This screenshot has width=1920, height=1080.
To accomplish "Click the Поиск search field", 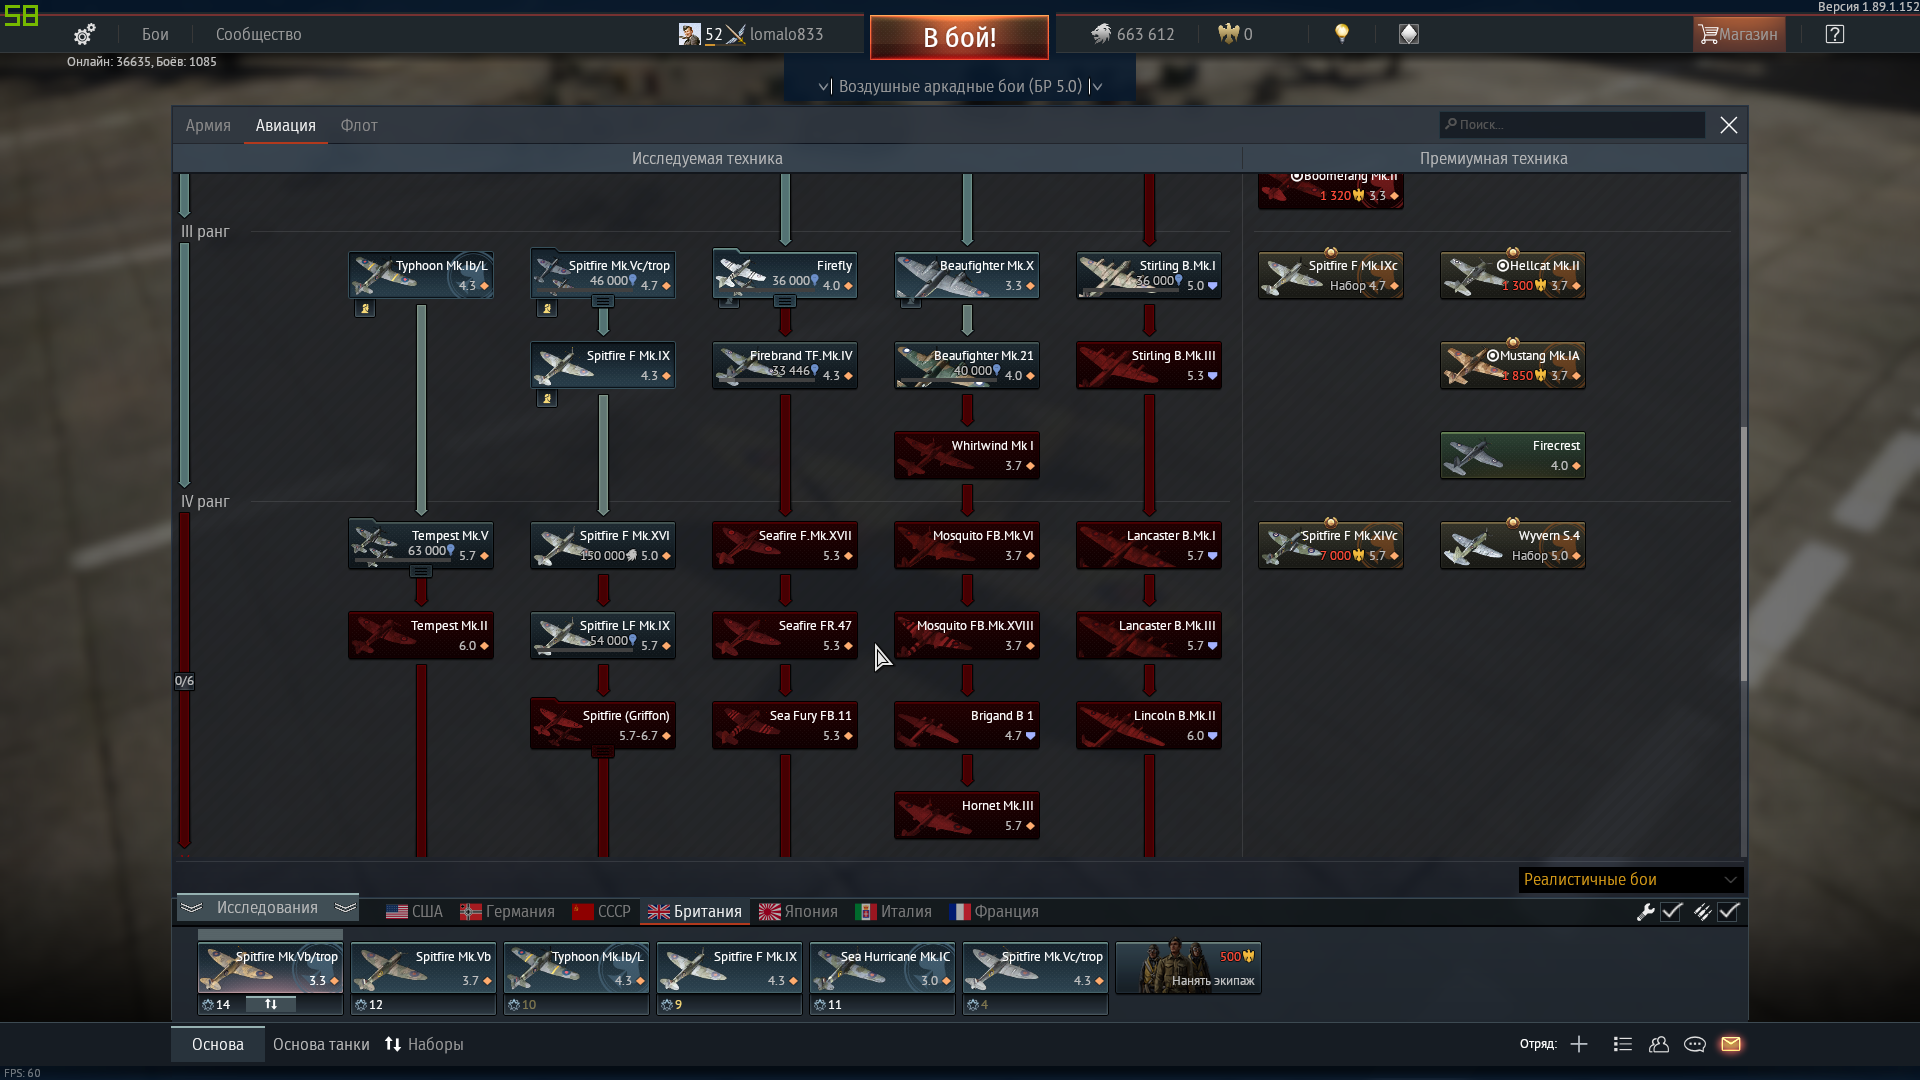I will pyautogui.click(x=1572, y=125).
